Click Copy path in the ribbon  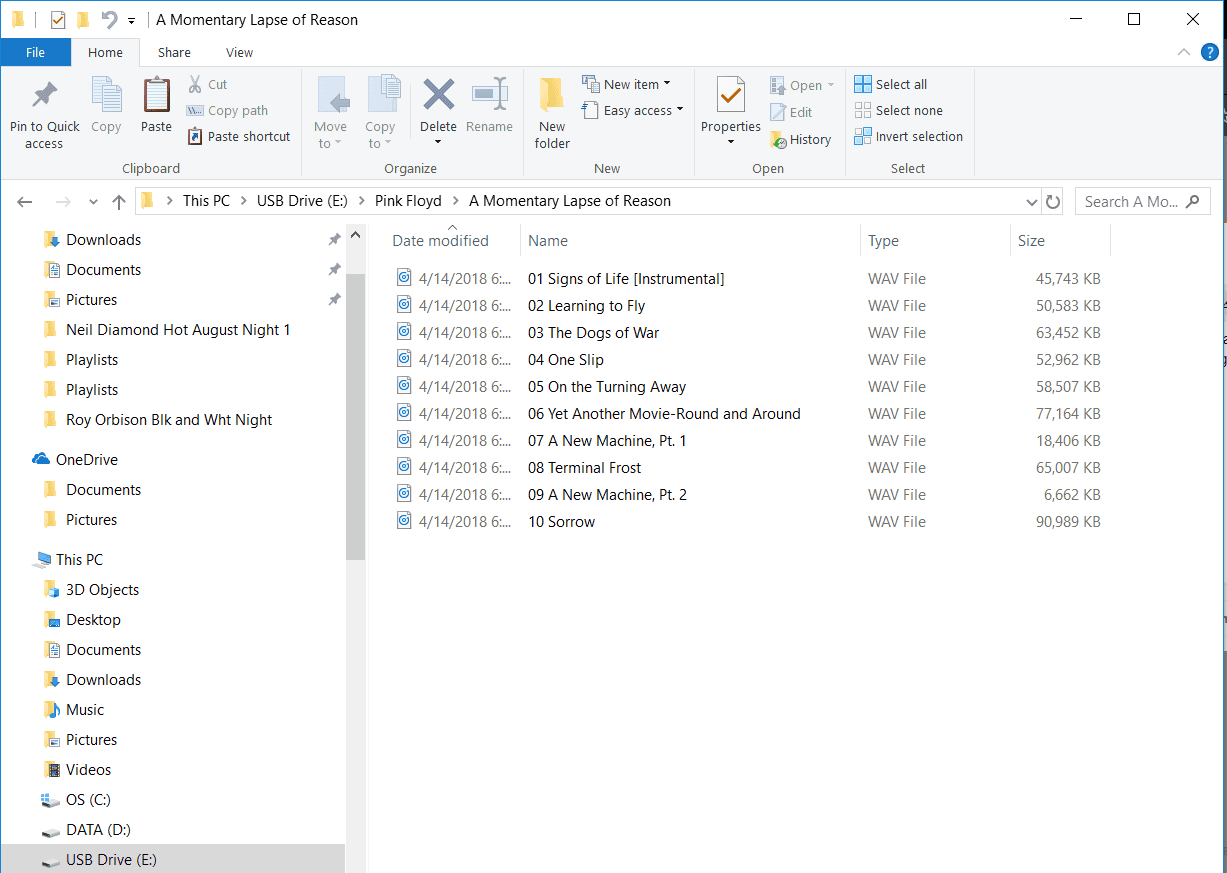227,110
